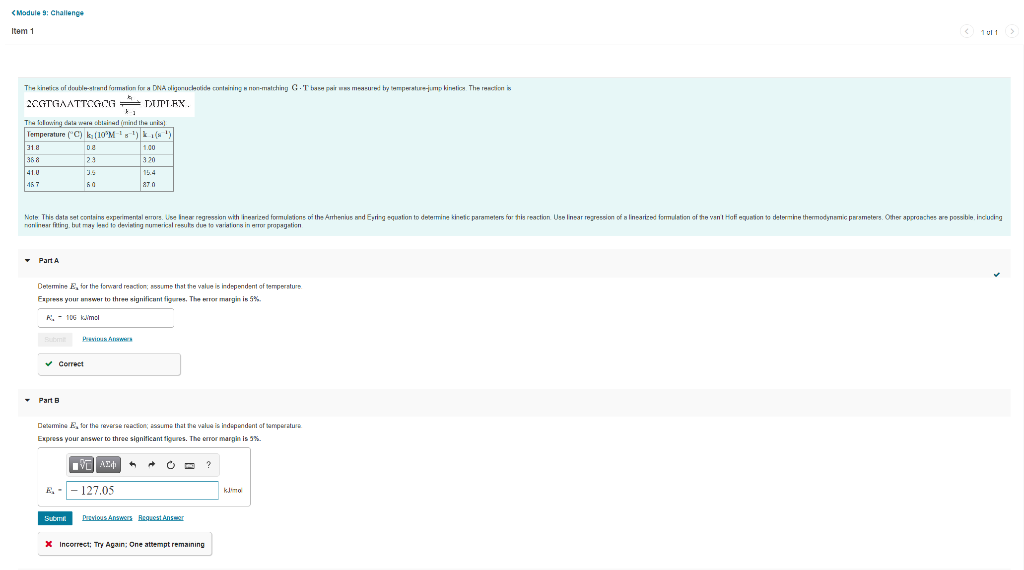
Task: Click the Request Answer link
Action: coord(161,518)
